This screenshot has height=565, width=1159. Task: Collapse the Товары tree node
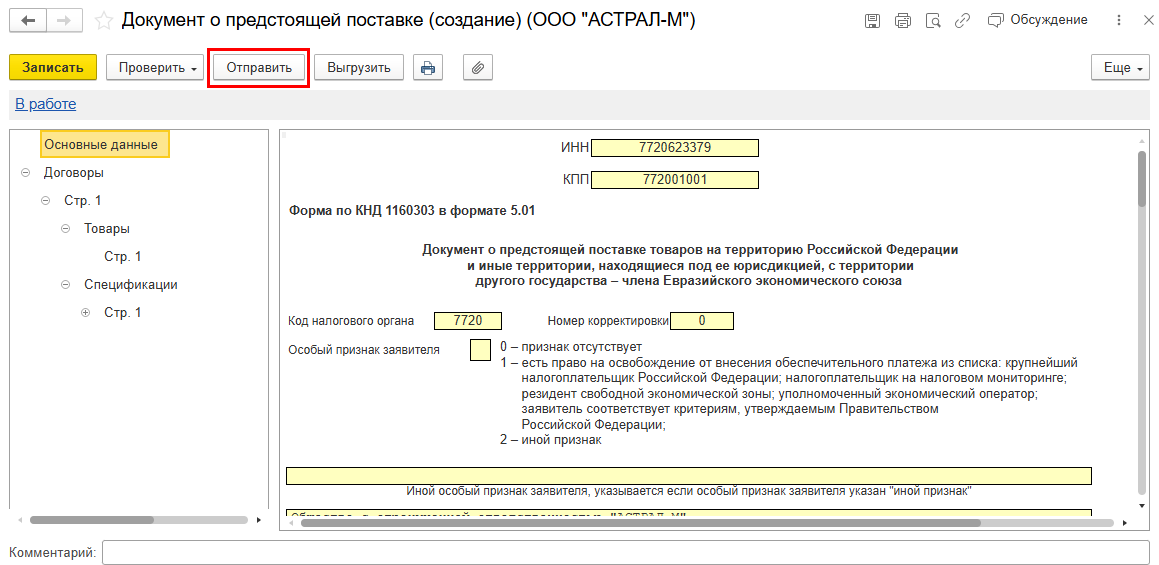point(65,229)
